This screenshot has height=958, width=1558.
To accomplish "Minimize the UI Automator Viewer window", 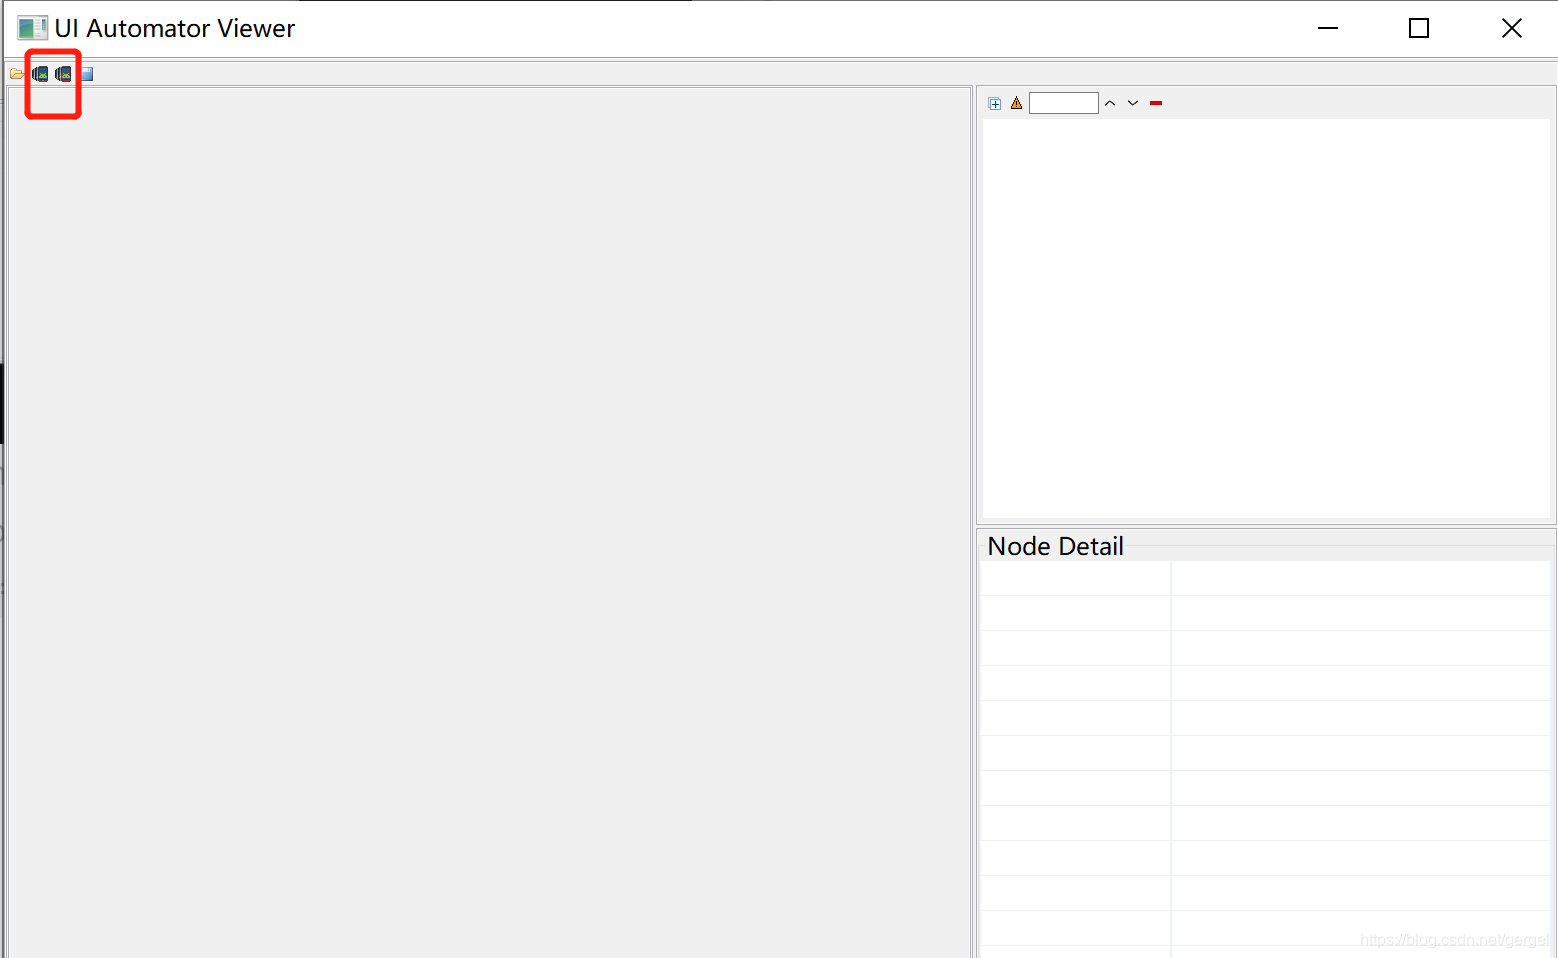I will point(1328,28).
